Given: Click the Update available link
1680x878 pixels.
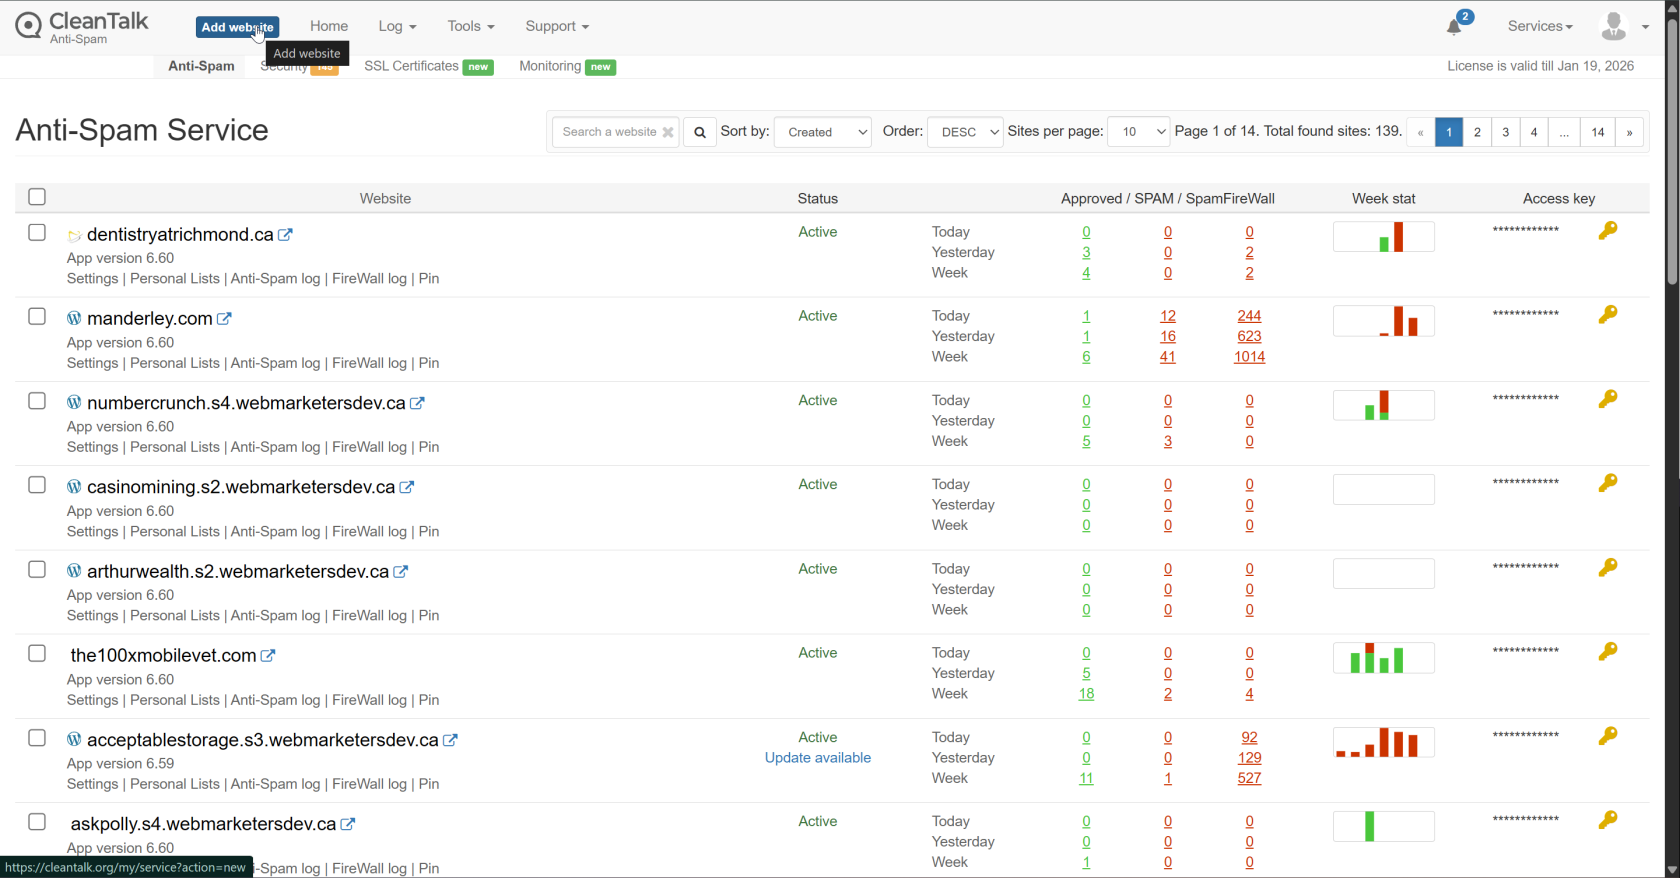Looking at the screenshot, I should 817,758.
